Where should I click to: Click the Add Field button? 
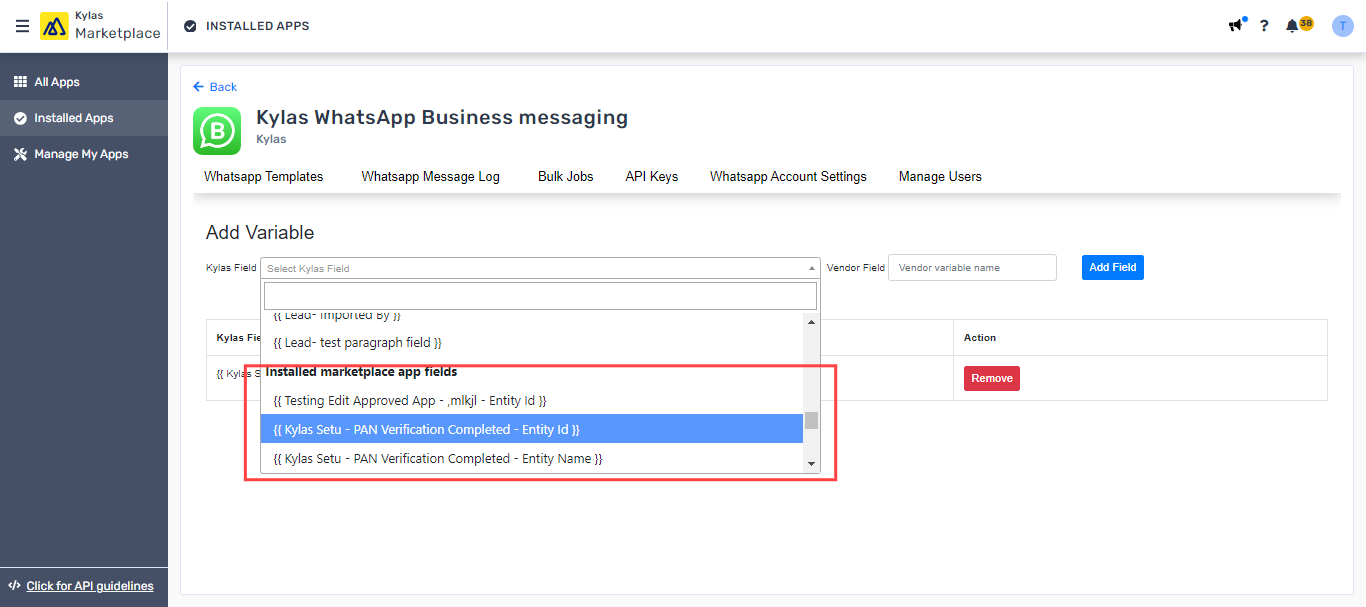pyautogui.click(x=1113, y=268)
